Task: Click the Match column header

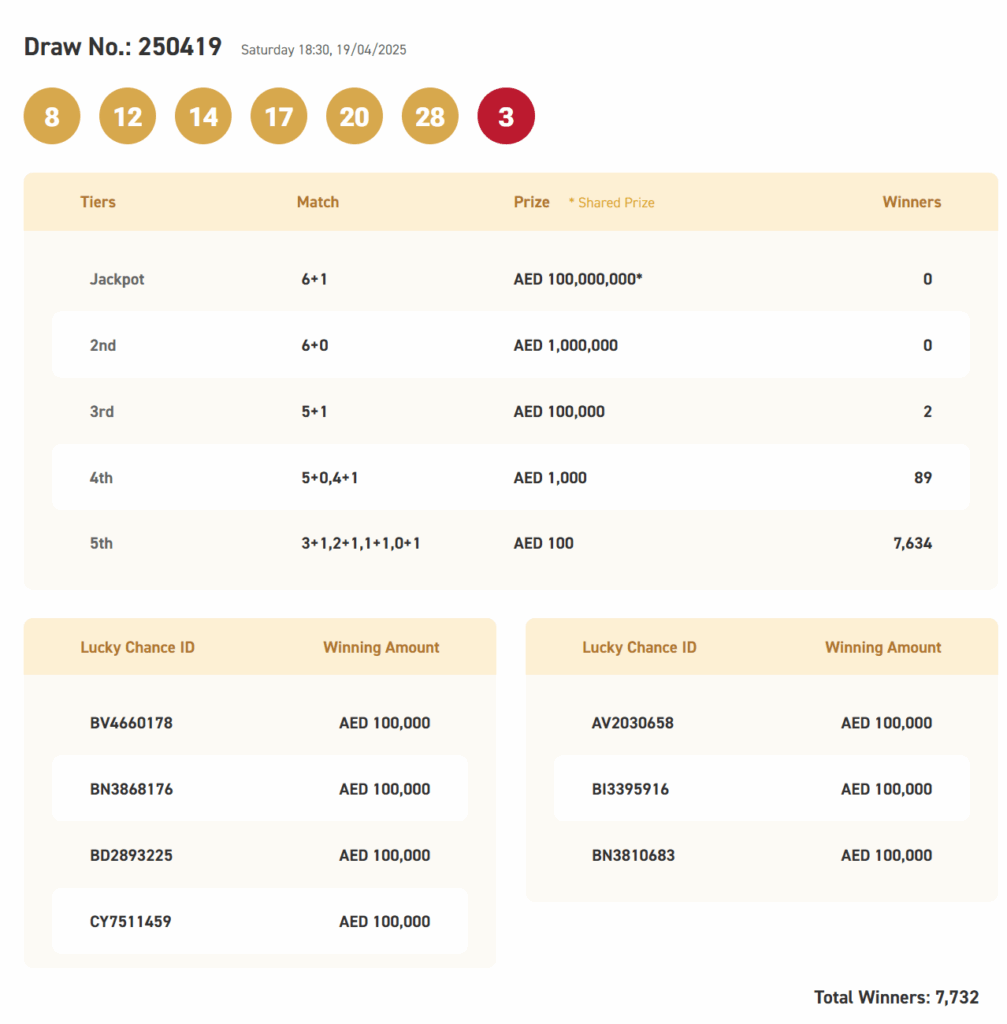Action: (318, 202)
